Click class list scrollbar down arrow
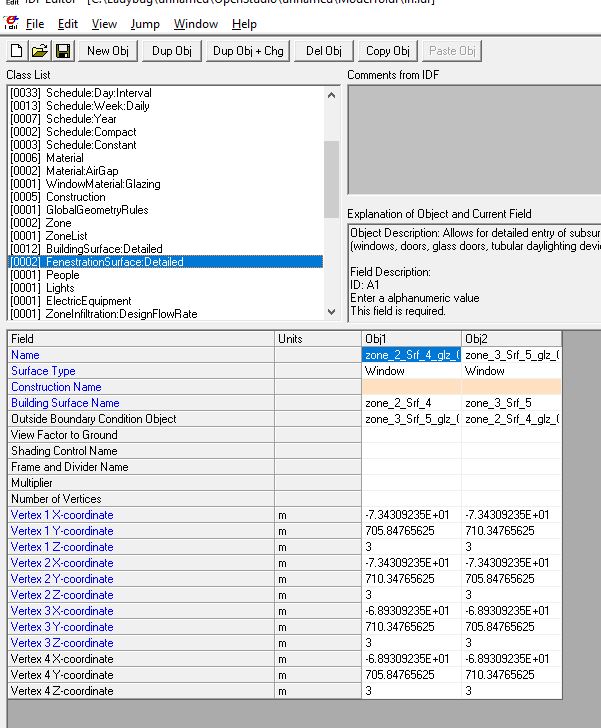This screenshot has width=601, height=728. click(332, 312)
